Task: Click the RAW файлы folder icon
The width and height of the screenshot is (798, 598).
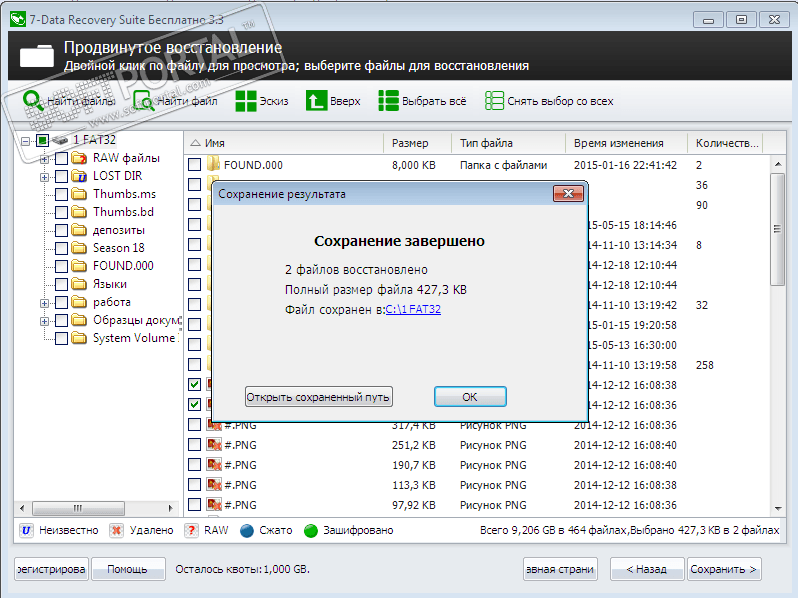Action: click(x=79, y=158)
